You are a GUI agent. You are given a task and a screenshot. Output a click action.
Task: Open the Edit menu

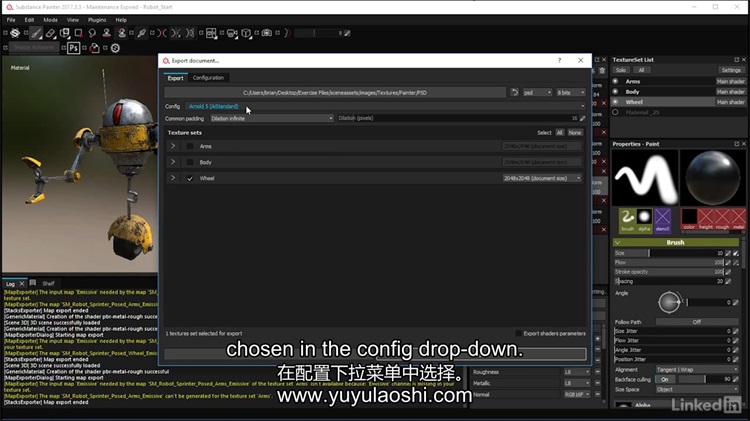pos(29,20)
